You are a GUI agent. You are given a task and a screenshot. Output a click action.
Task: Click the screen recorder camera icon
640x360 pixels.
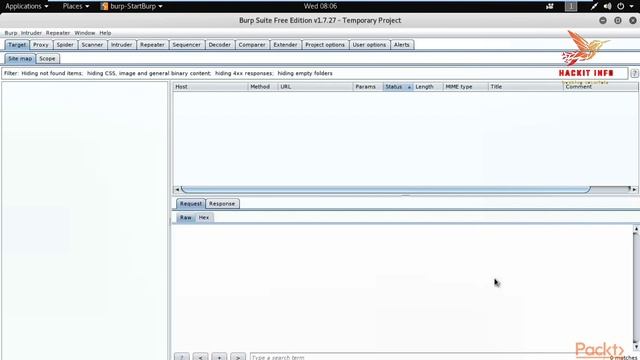click(x=550, y=6)
